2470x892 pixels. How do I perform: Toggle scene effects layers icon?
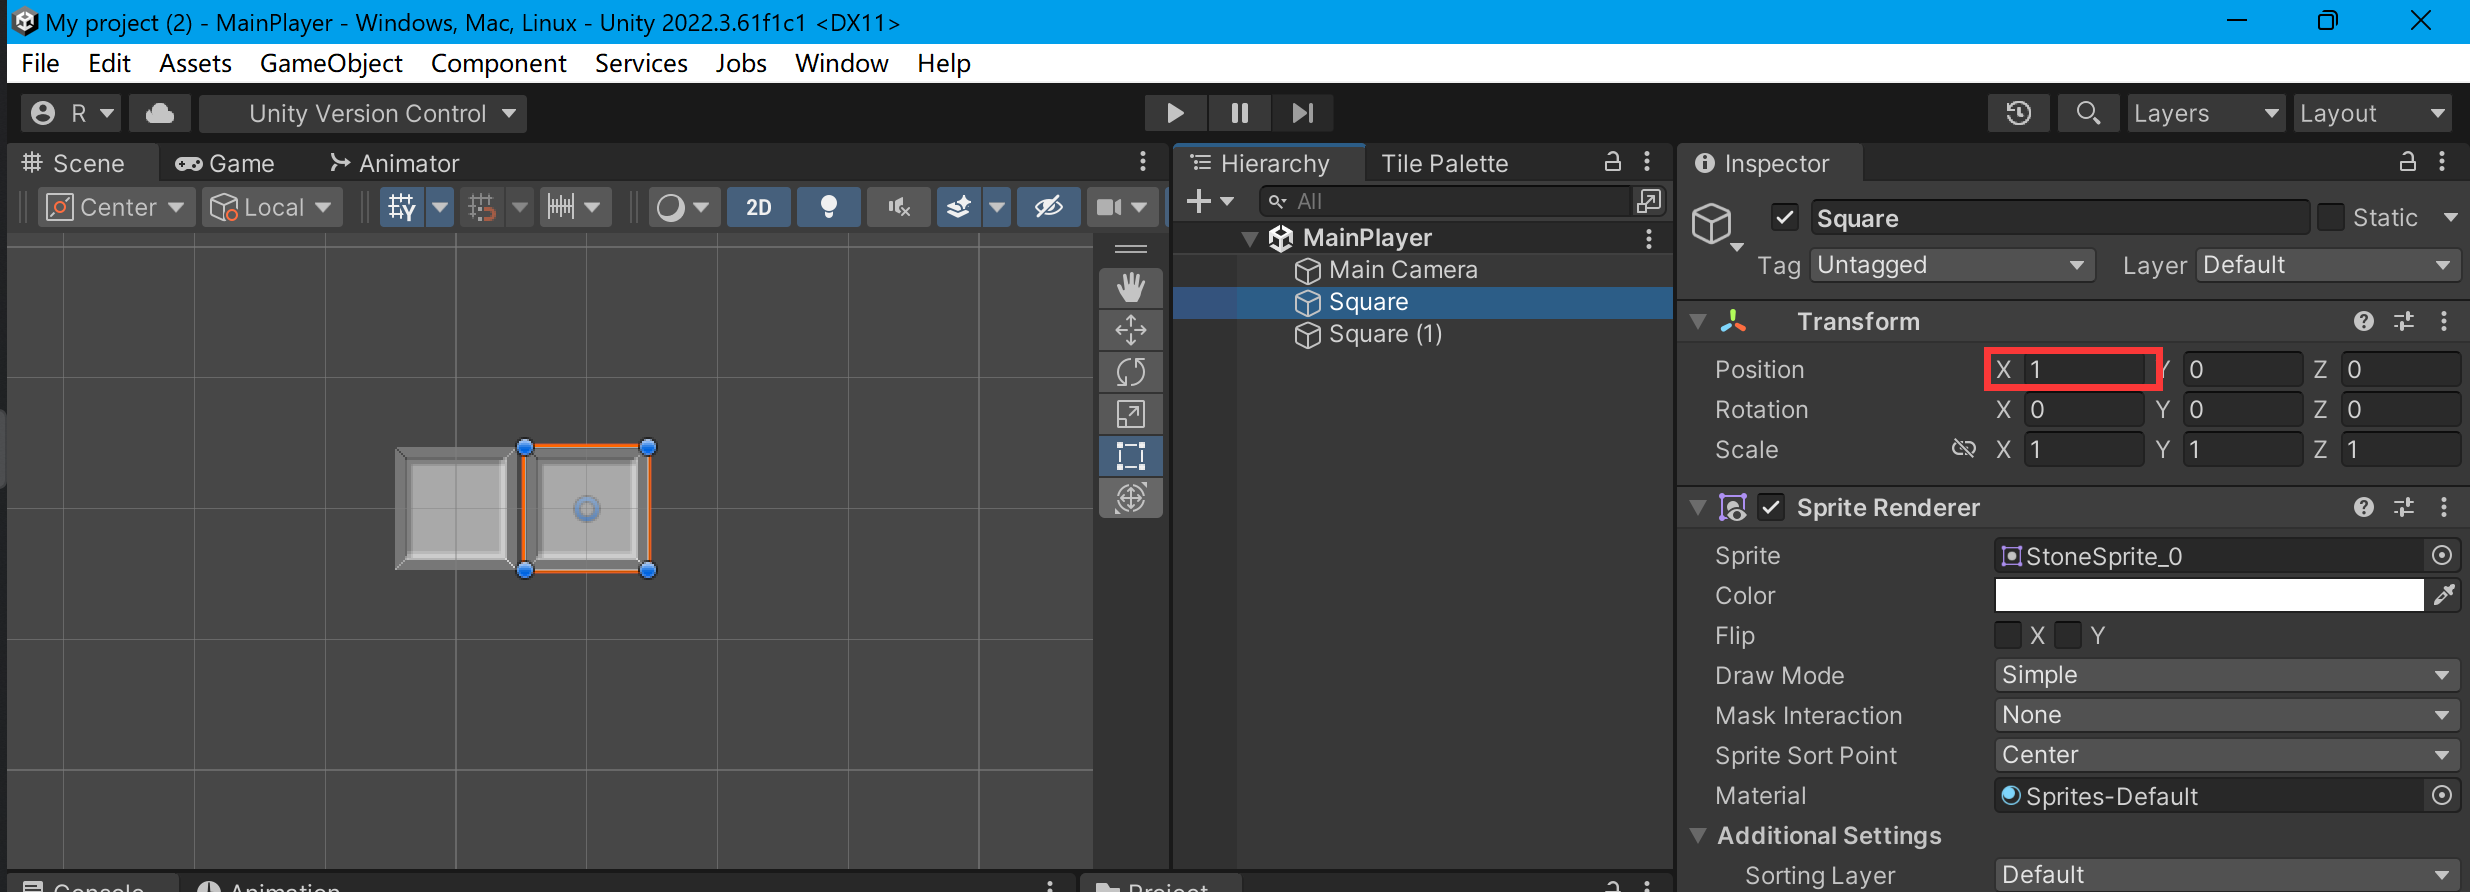(x=959, y=207)
